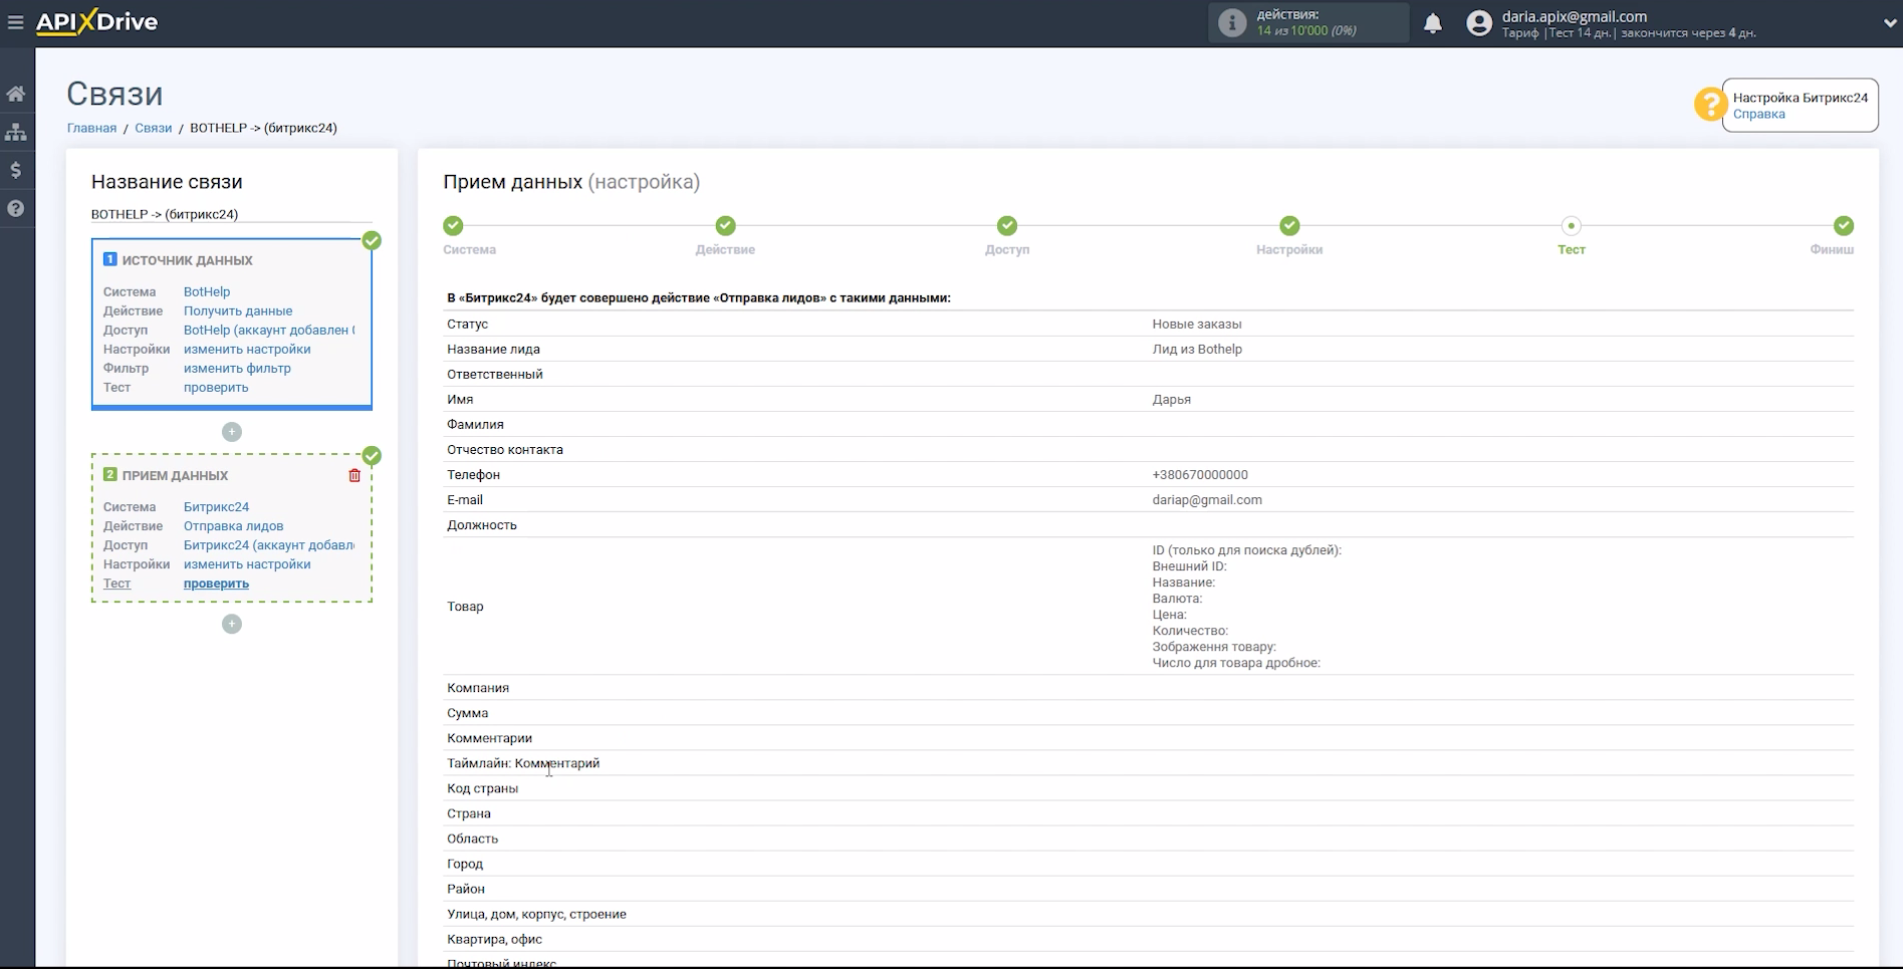Click the Улица, дом, корпус row label

click(537, 914)
